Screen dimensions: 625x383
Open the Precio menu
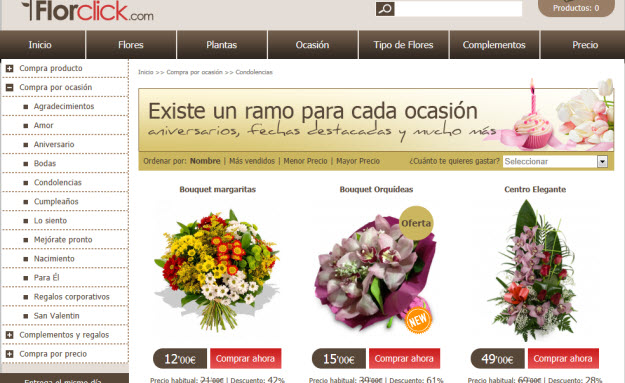[583, 45]
